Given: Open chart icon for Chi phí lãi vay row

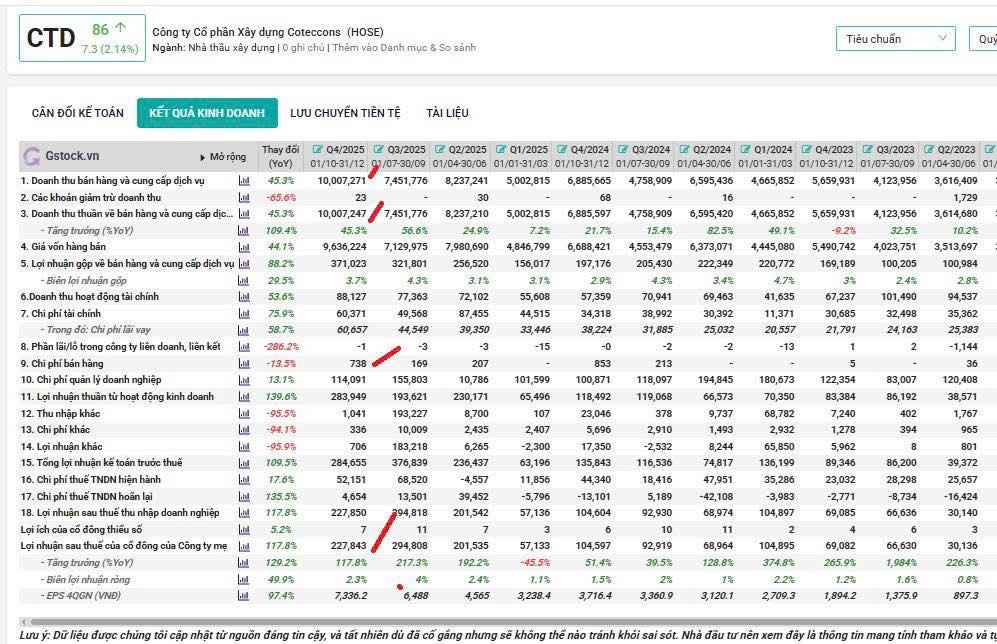Looking at the screenshot, I should pos(244,330).
